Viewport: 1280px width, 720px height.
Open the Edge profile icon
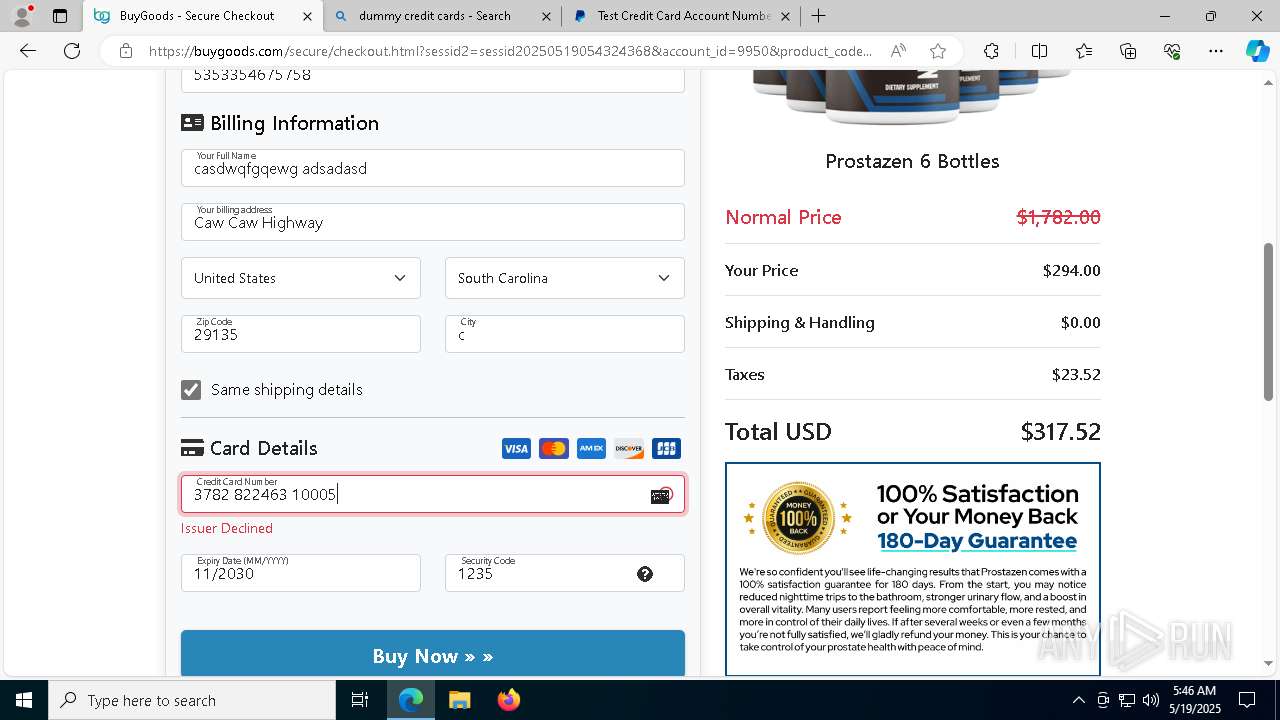point(22,16)
